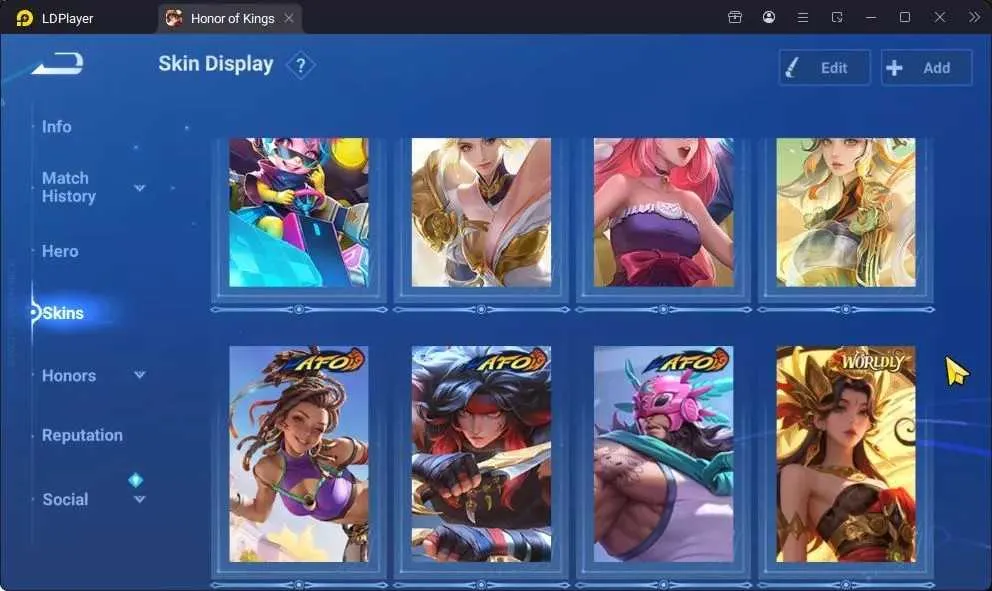Open the Social section
This screenshot has height=591, width=992.
[x=65, y=499]
